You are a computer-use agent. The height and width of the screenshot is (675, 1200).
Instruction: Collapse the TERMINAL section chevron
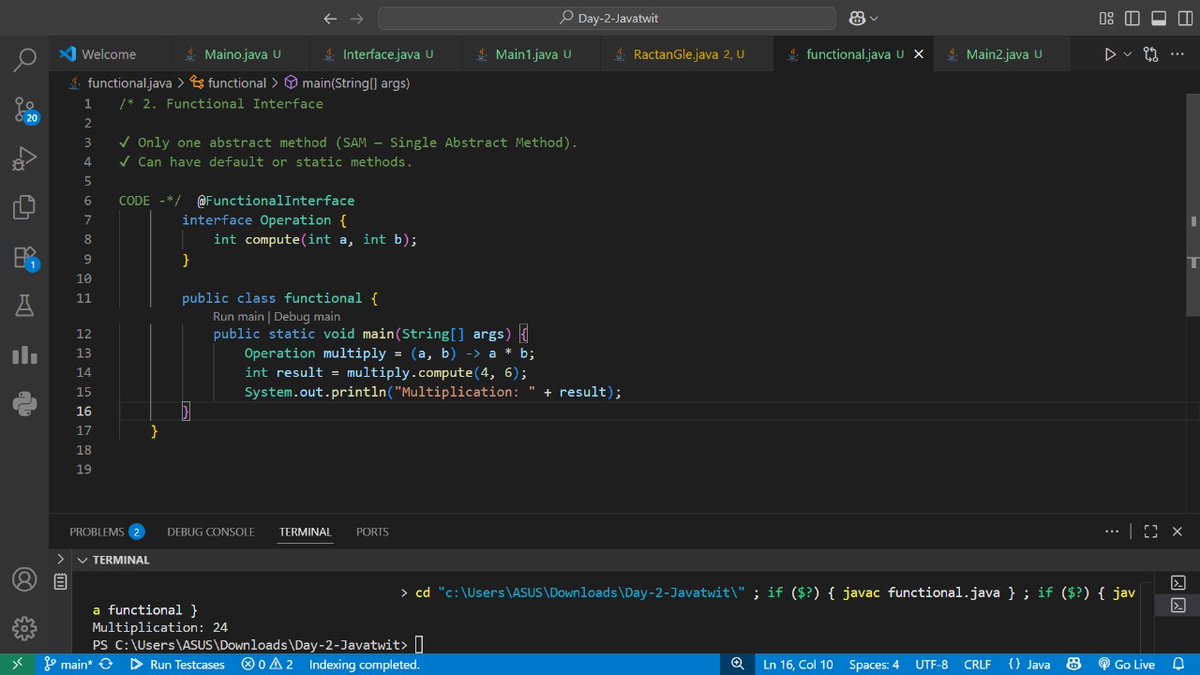[x=82, y=560]
